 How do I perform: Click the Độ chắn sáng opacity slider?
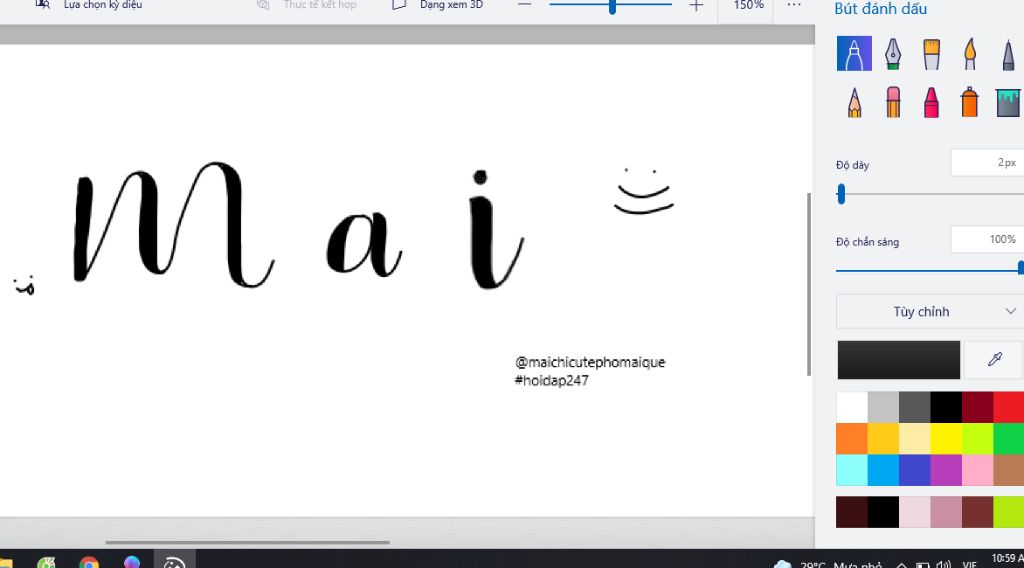[x=930, y=270]
